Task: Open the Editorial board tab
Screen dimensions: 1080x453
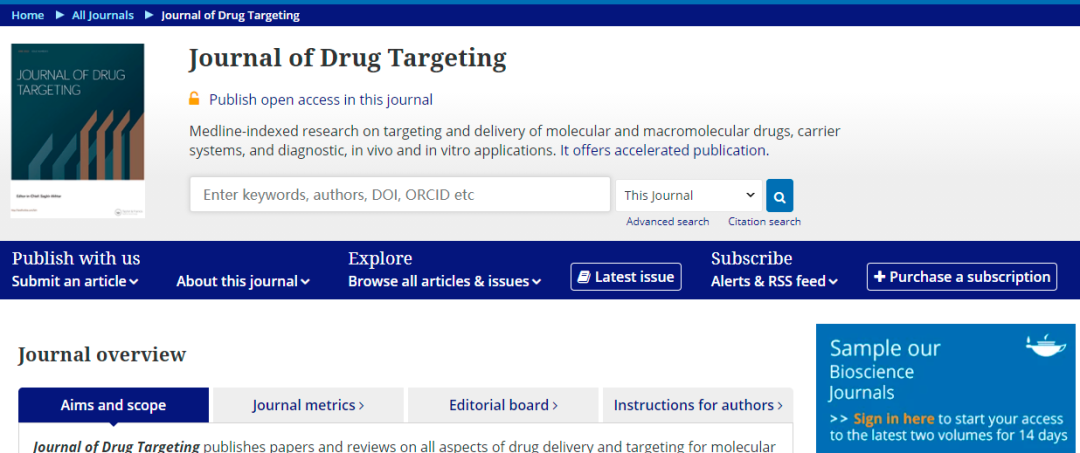Action: (x=503, y=405)
